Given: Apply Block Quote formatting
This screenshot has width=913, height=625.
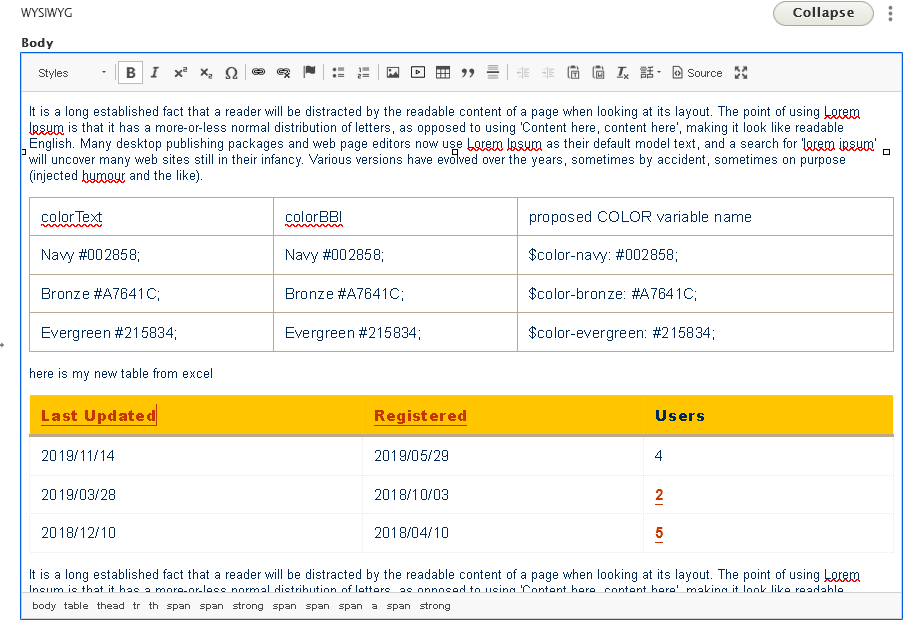Looking at the screenshot, I should pyautogui.click(x=468, y=73).
